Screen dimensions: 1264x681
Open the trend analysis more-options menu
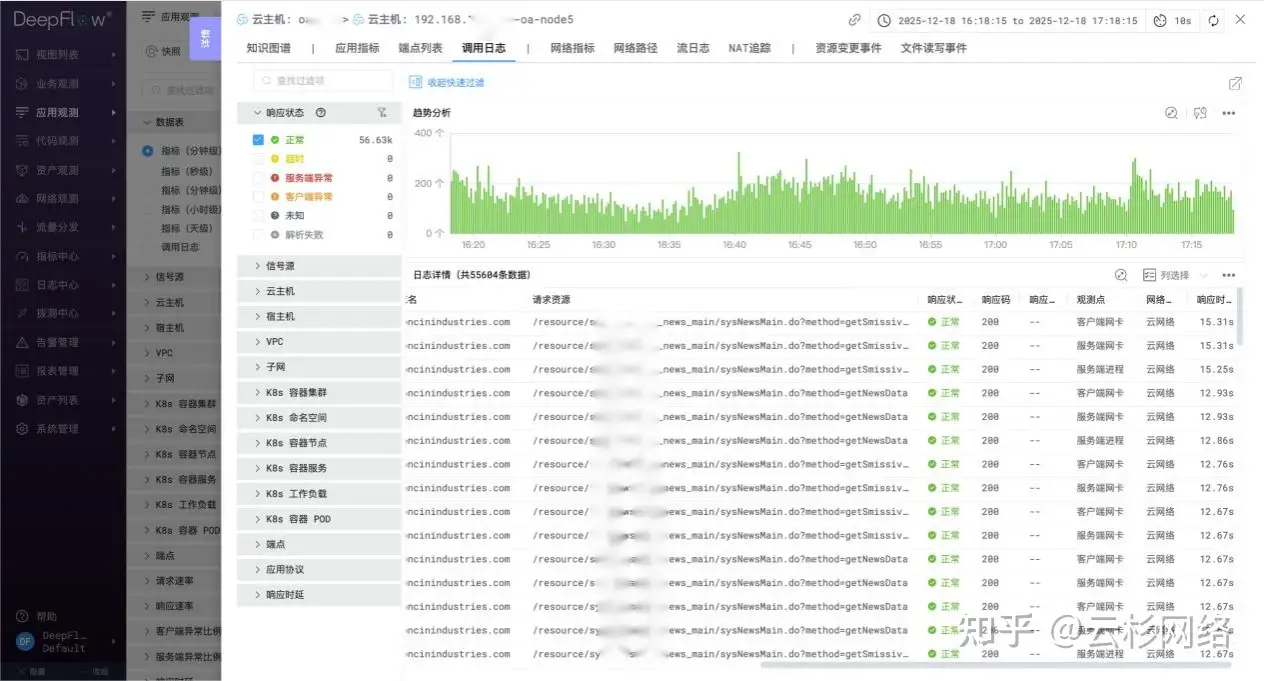tap(1229, 113)
